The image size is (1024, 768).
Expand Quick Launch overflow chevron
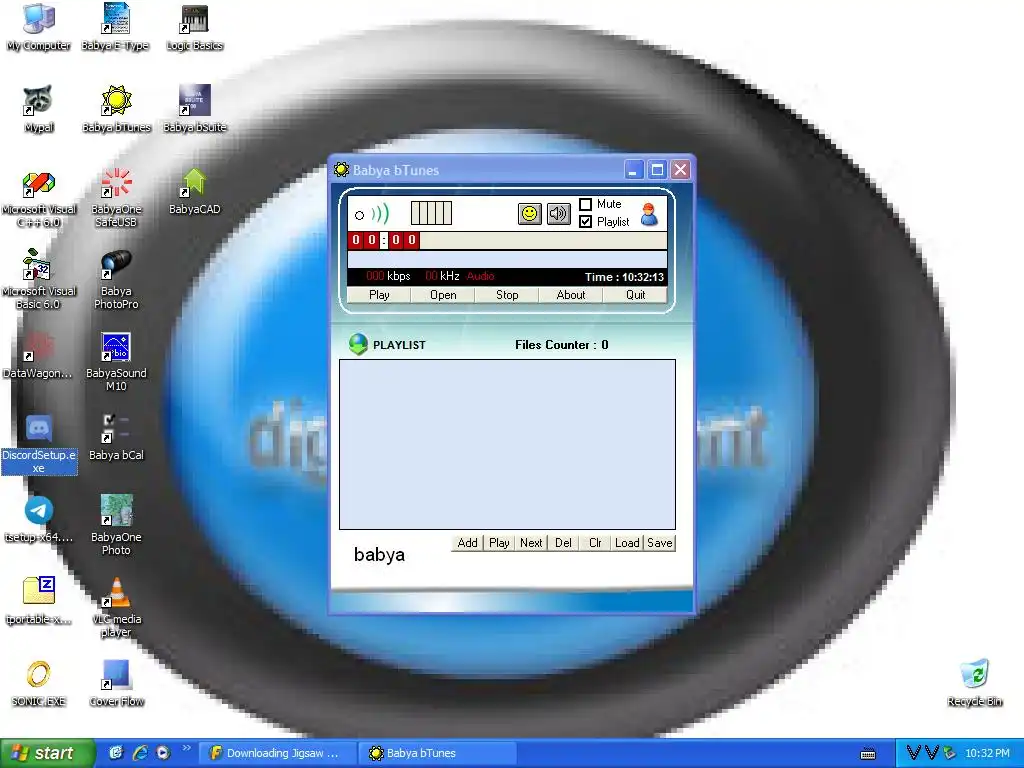tap(187, 748)
